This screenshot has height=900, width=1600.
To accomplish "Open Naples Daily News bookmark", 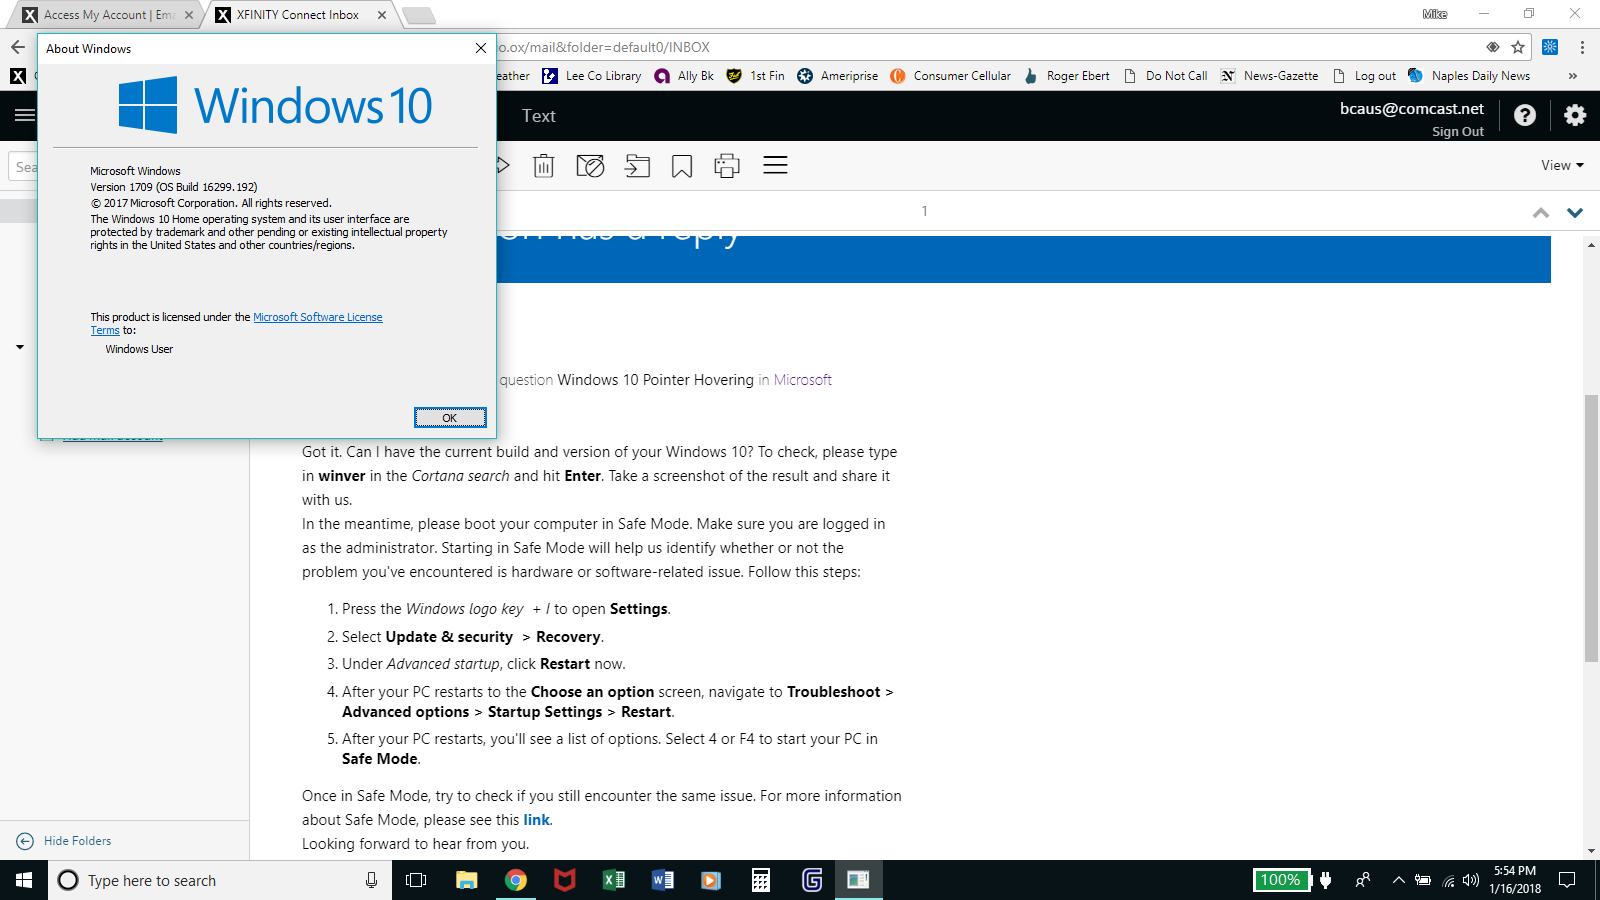I will [1469, 76].
